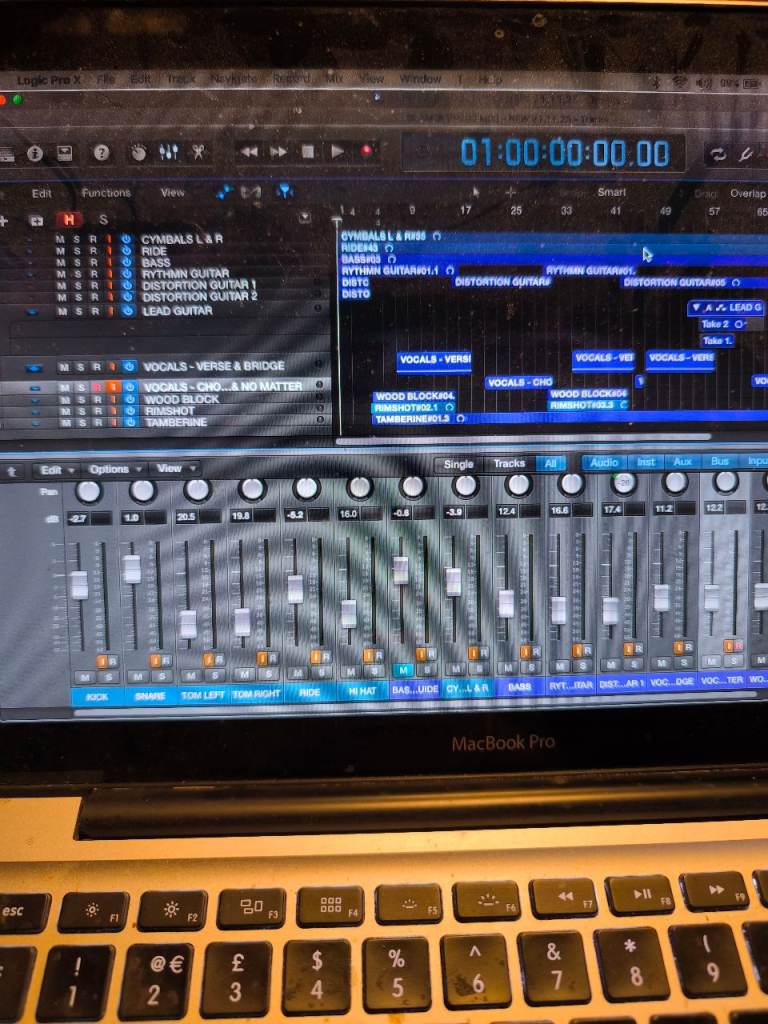This screenshot has height=1024, width=768.
Task: Click the KICK channel volume fader
Action: point(79,584)
